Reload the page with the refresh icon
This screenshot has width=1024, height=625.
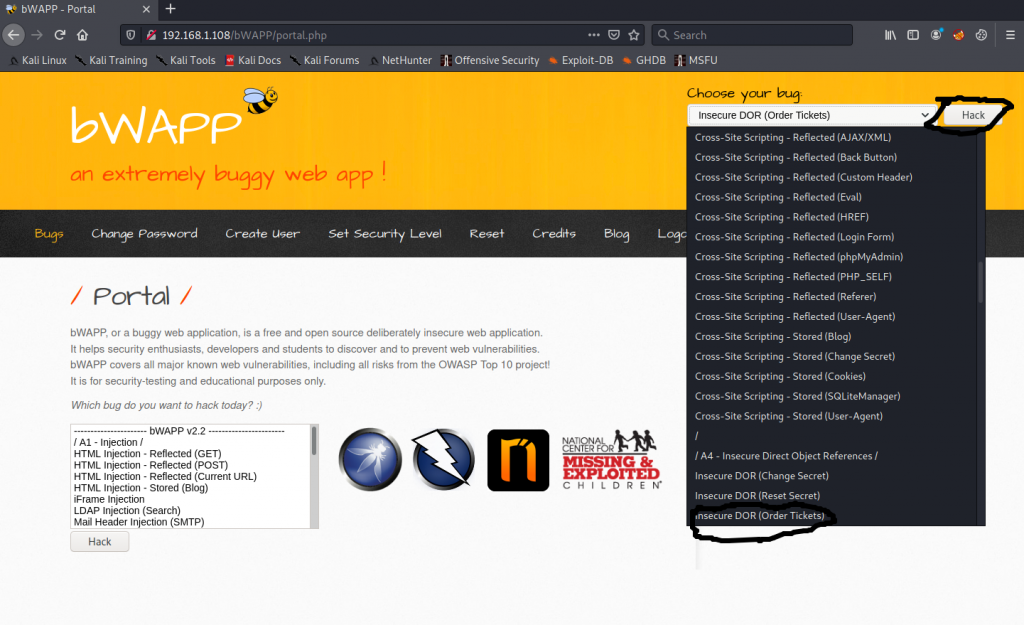pos(60,35)
